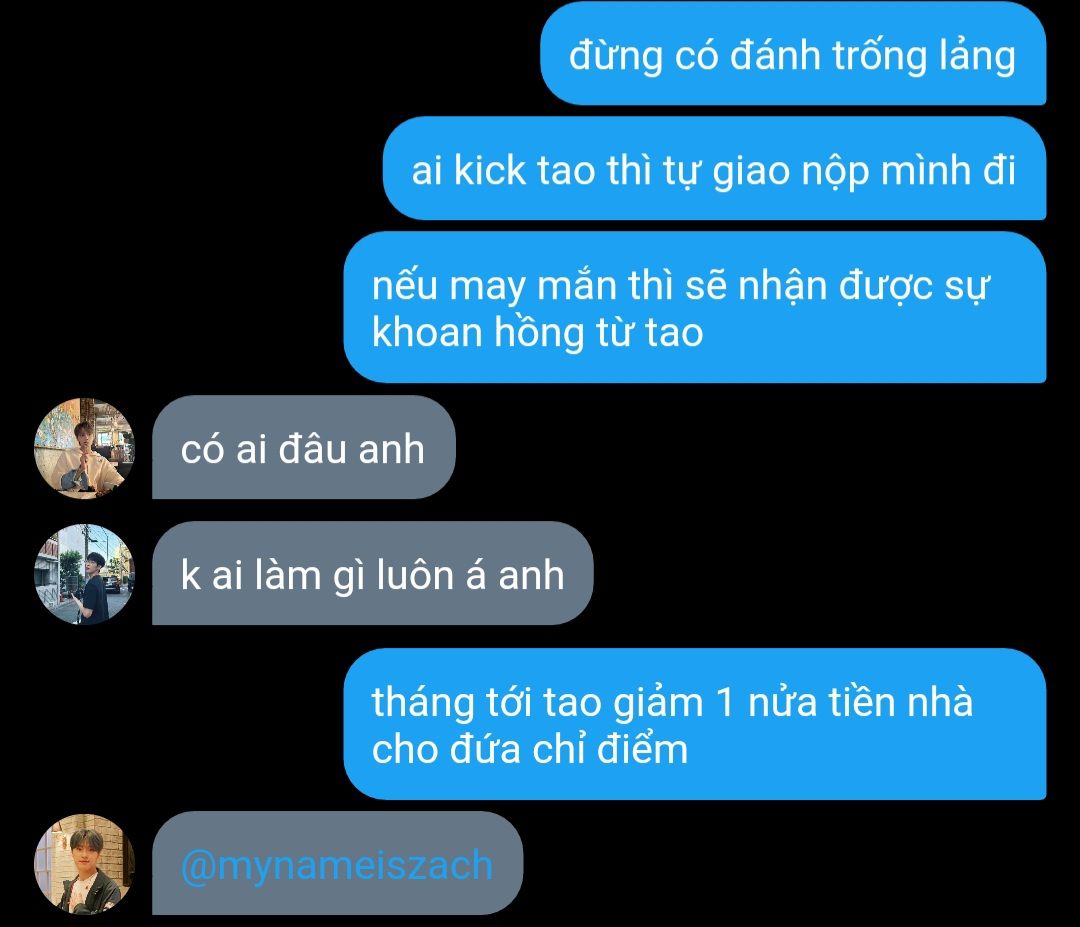Open the avatar beside "k ai làm gì luôn á anh"
1080x927 pixels.
(x=84, y=574)
